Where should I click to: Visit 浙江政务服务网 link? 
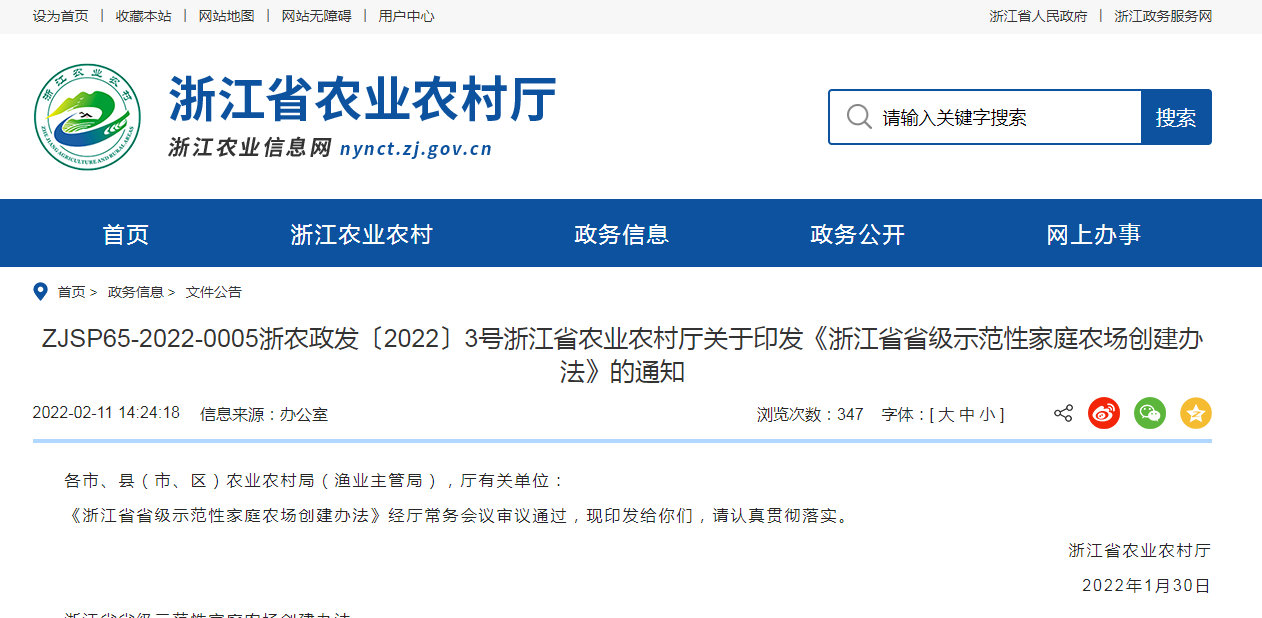[x=1162, y=16]
